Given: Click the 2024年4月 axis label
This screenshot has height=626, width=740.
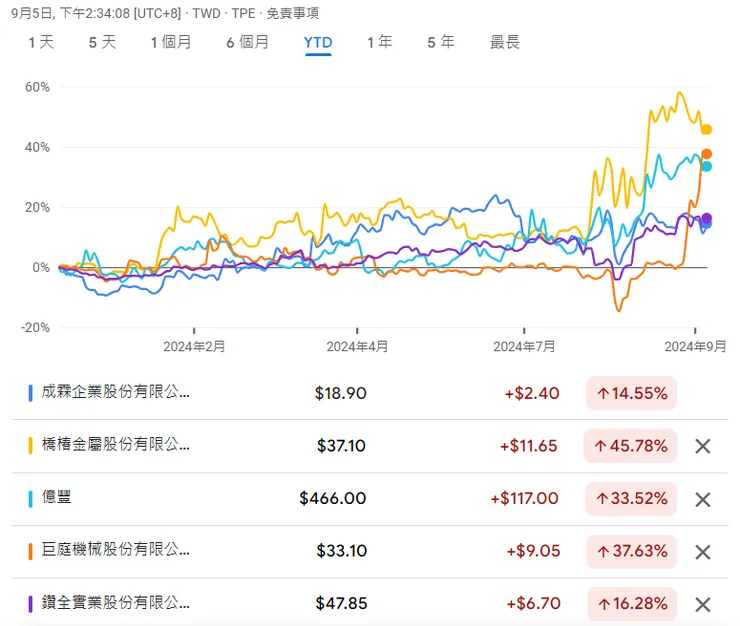Looking at the screenshot, I should (x=357, y=347).
